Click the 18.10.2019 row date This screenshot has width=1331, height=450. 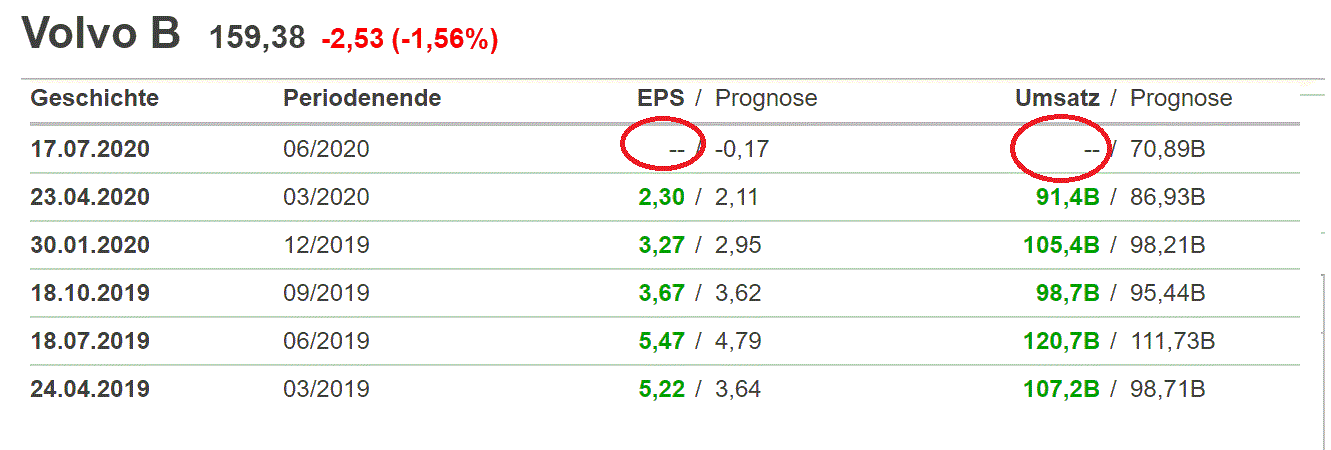[x=90, y=293]
